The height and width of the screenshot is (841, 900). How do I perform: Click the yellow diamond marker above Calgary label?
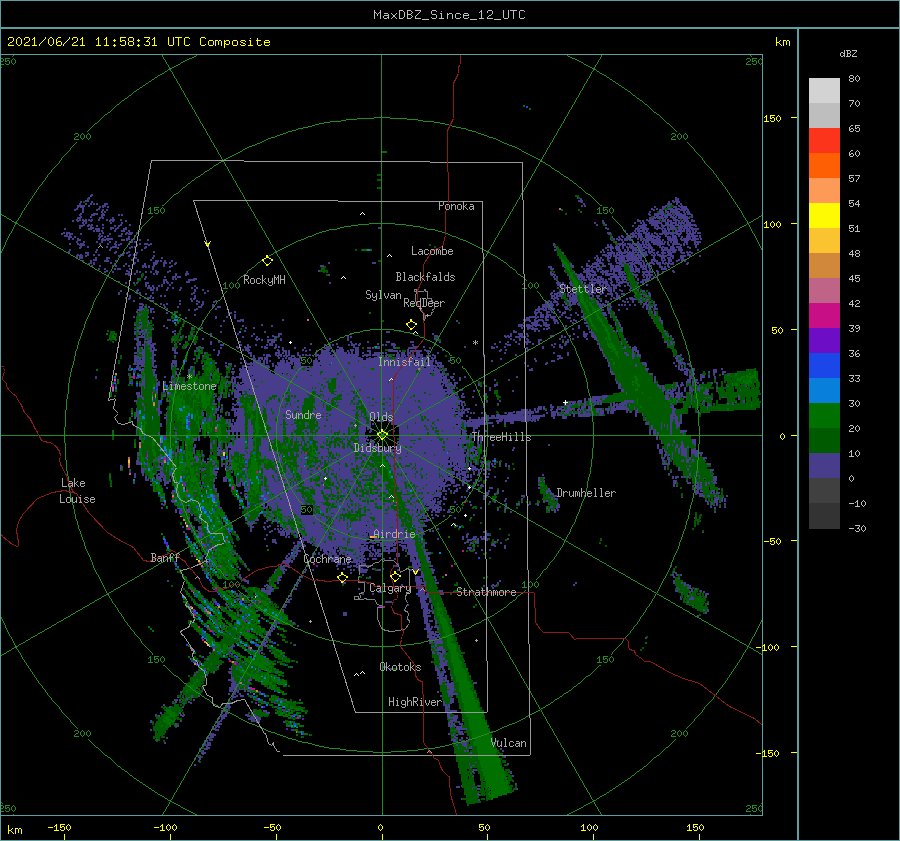click(x=395, y=576)
